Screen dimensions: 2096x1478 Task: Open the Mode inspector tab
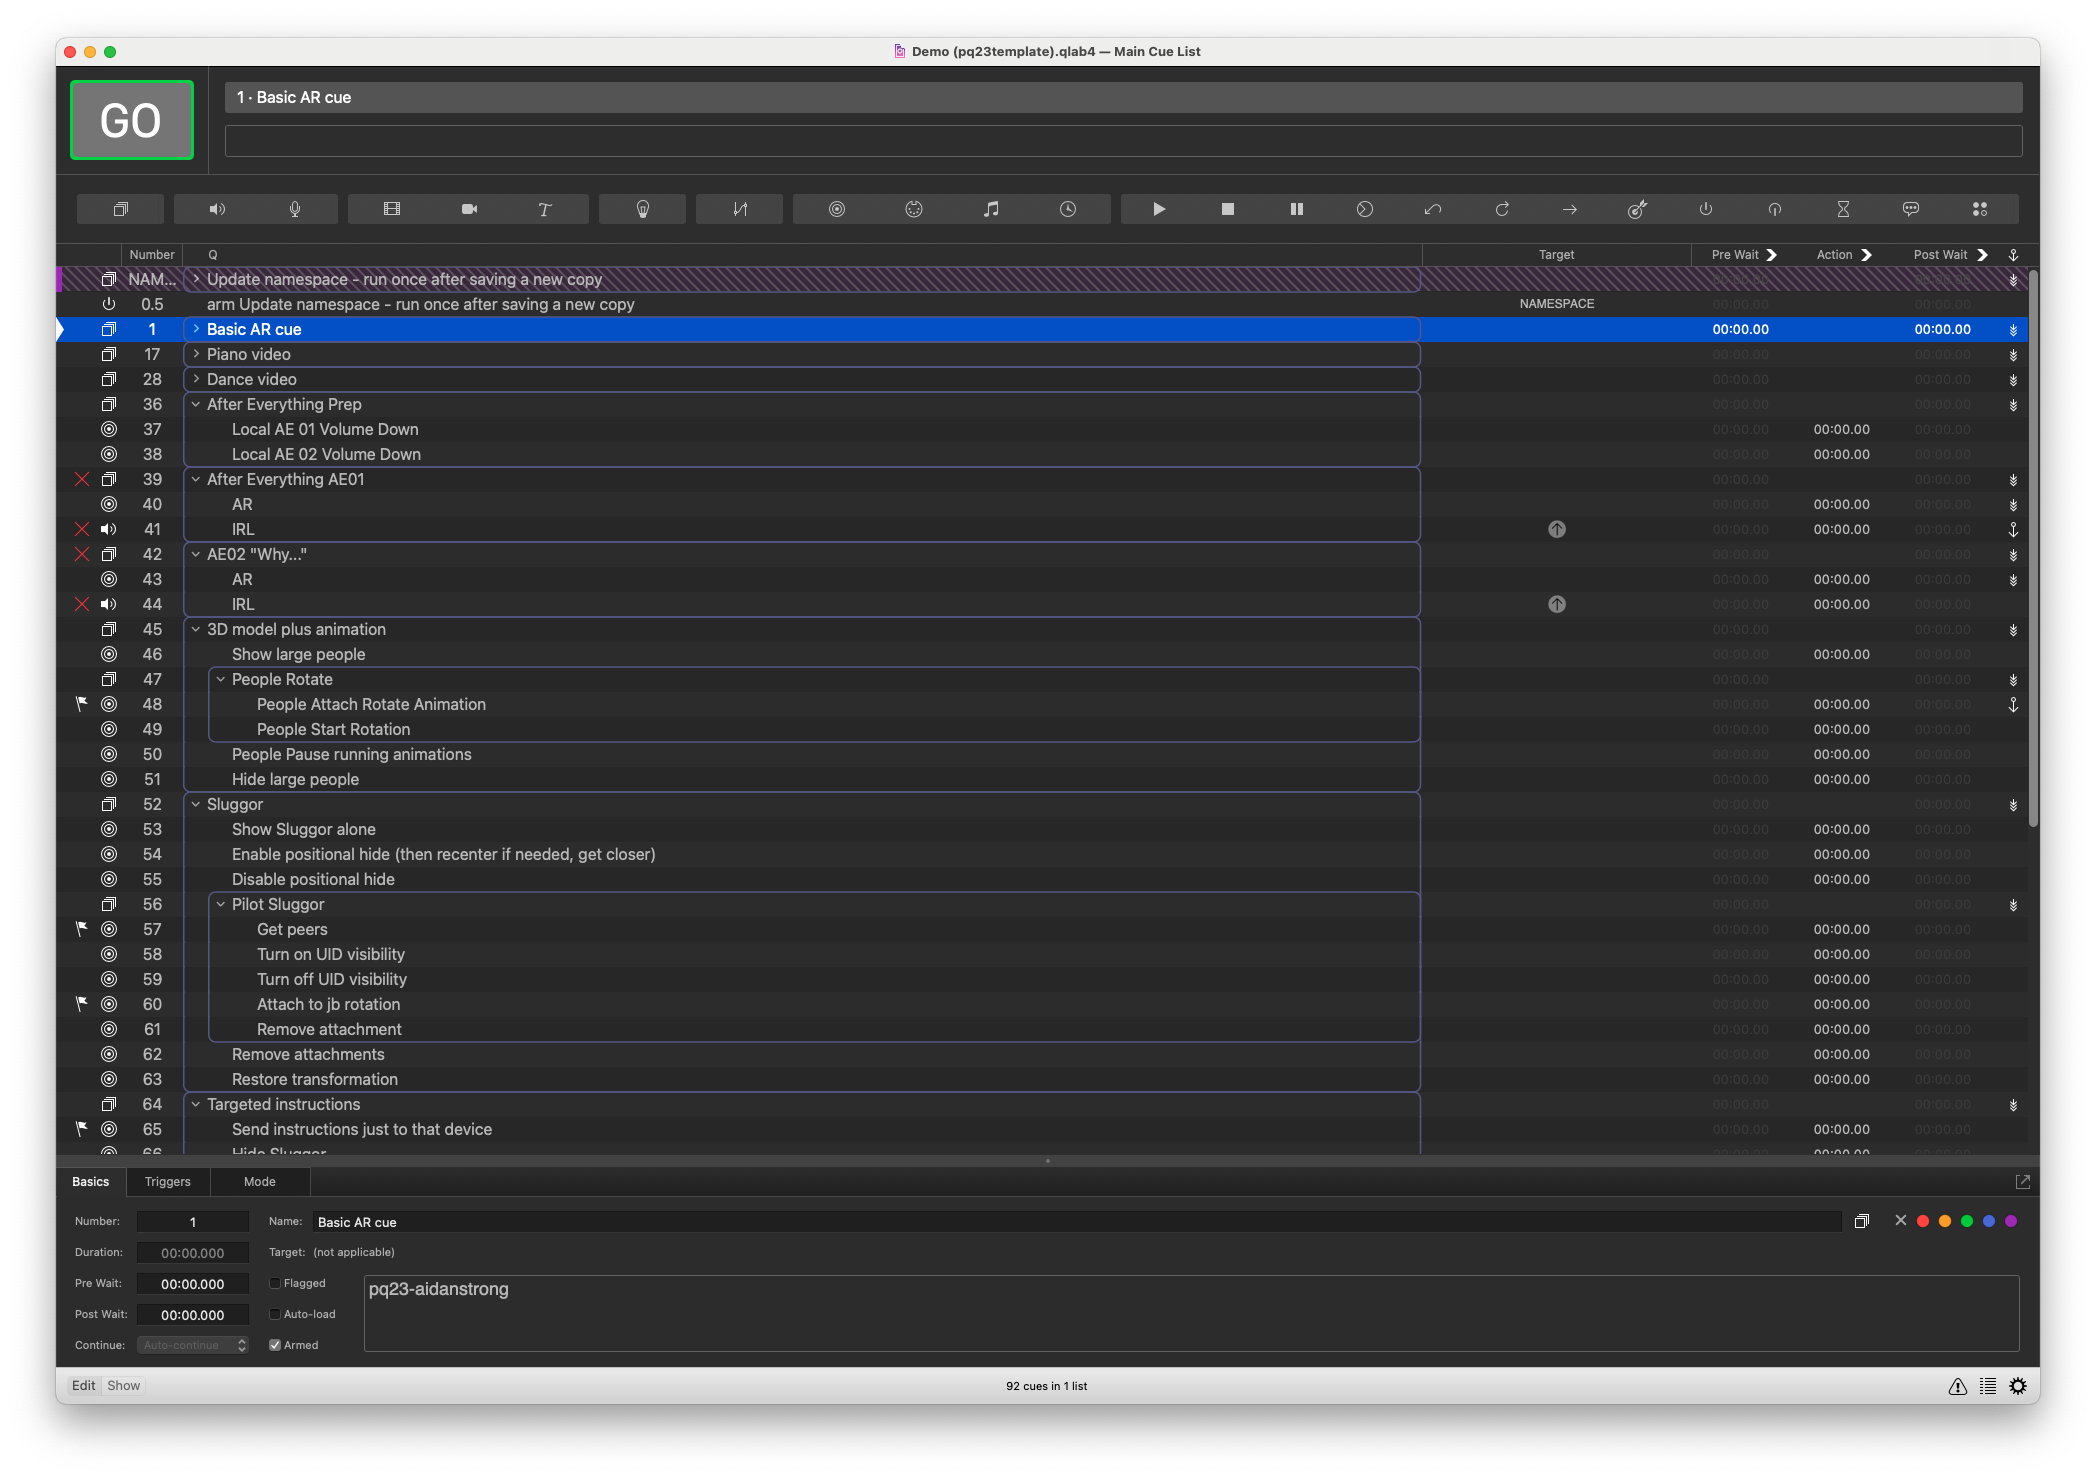(x=259, y=1181)
